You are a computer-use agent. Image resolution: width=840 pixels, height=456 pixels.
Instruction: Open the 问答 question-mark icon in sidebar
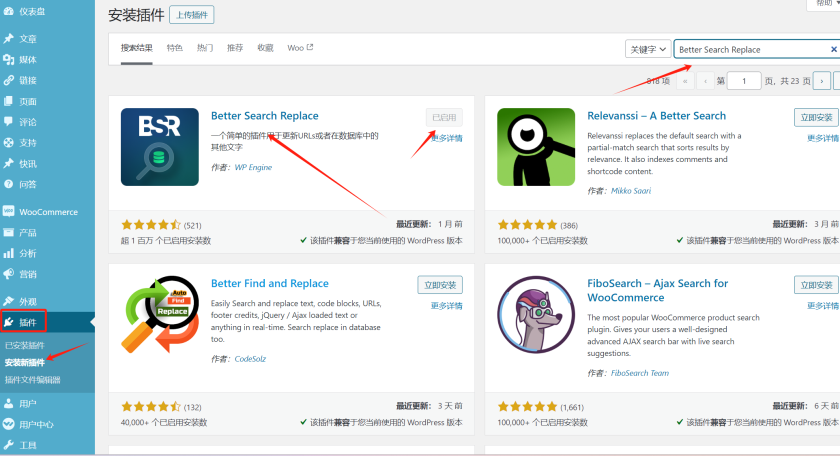click(9, 184)
